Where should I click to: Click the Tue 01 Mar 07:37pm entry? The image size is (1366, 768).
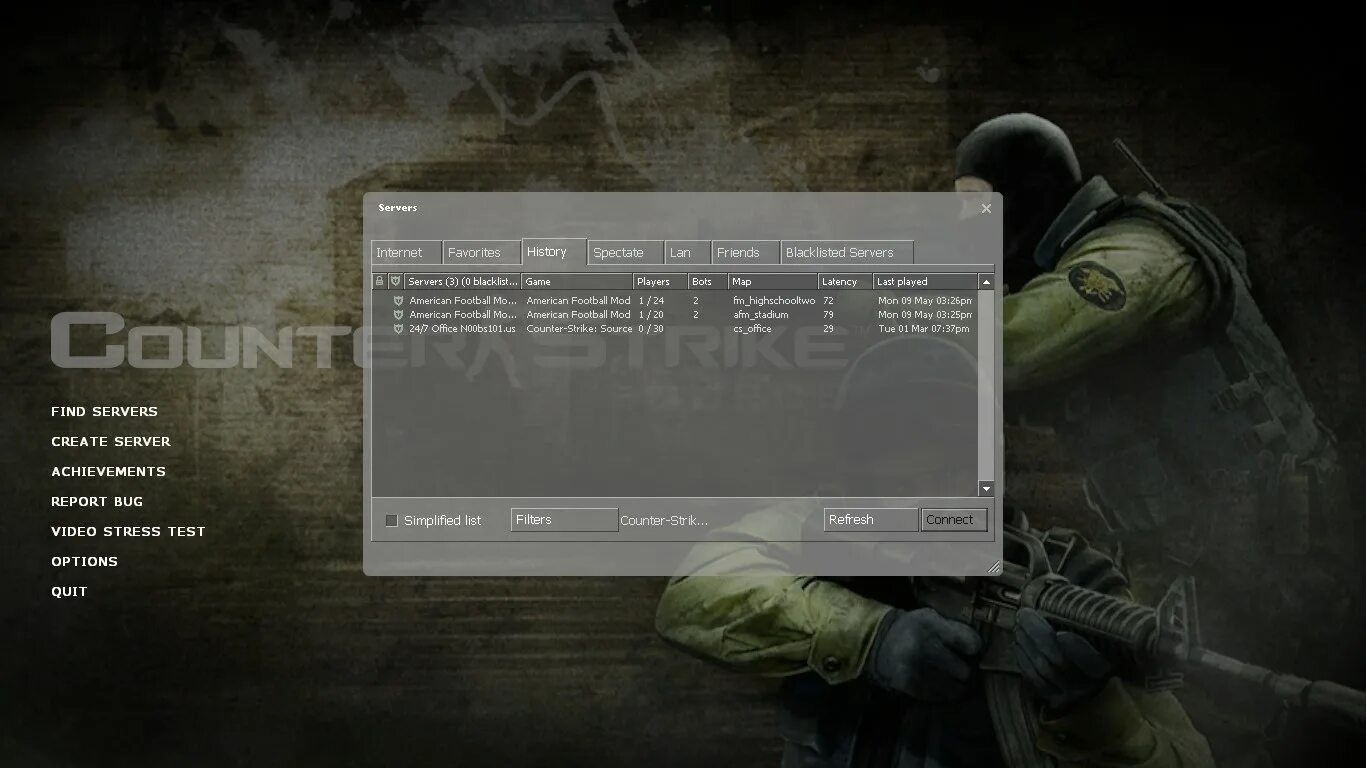924,328
